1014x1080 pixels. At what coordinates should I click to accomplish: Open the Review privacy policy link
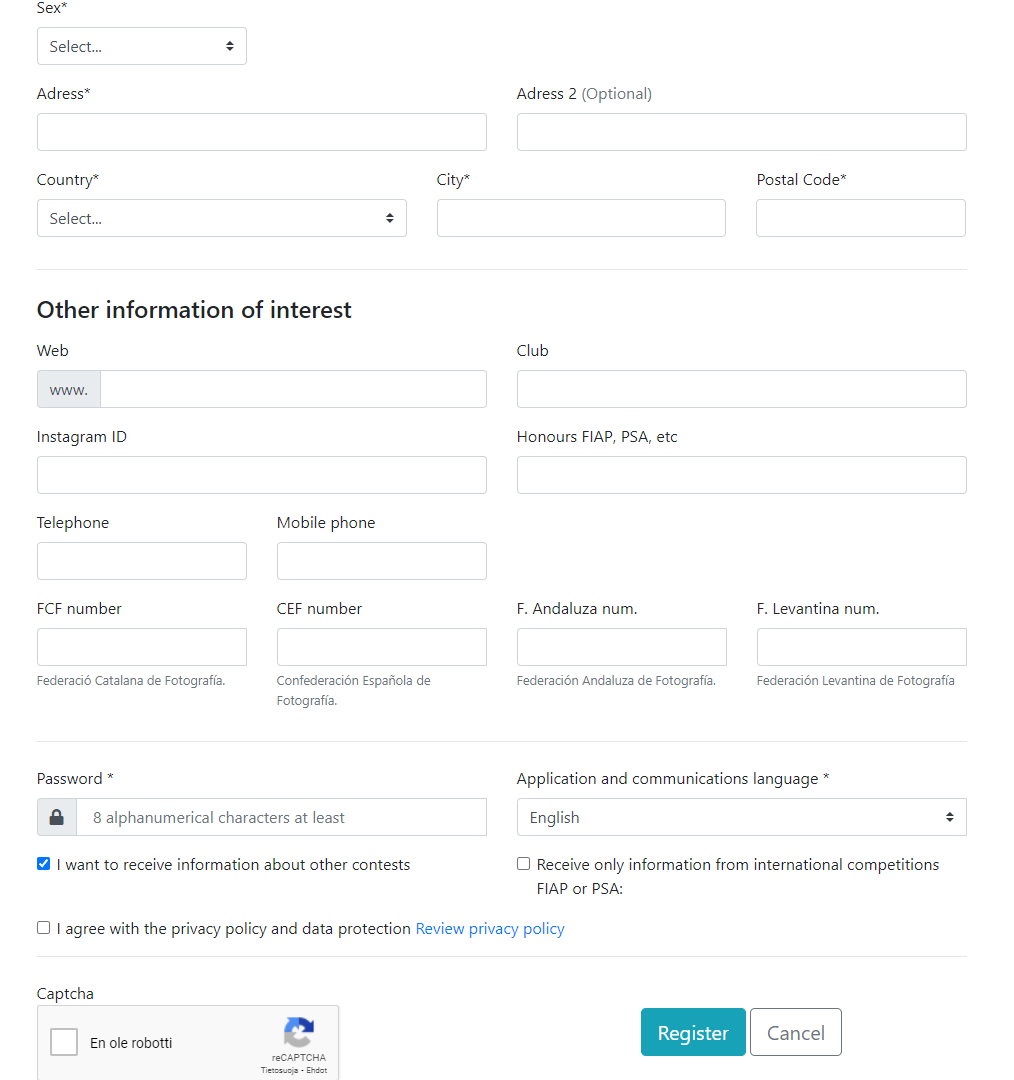[x=490, y=928]
